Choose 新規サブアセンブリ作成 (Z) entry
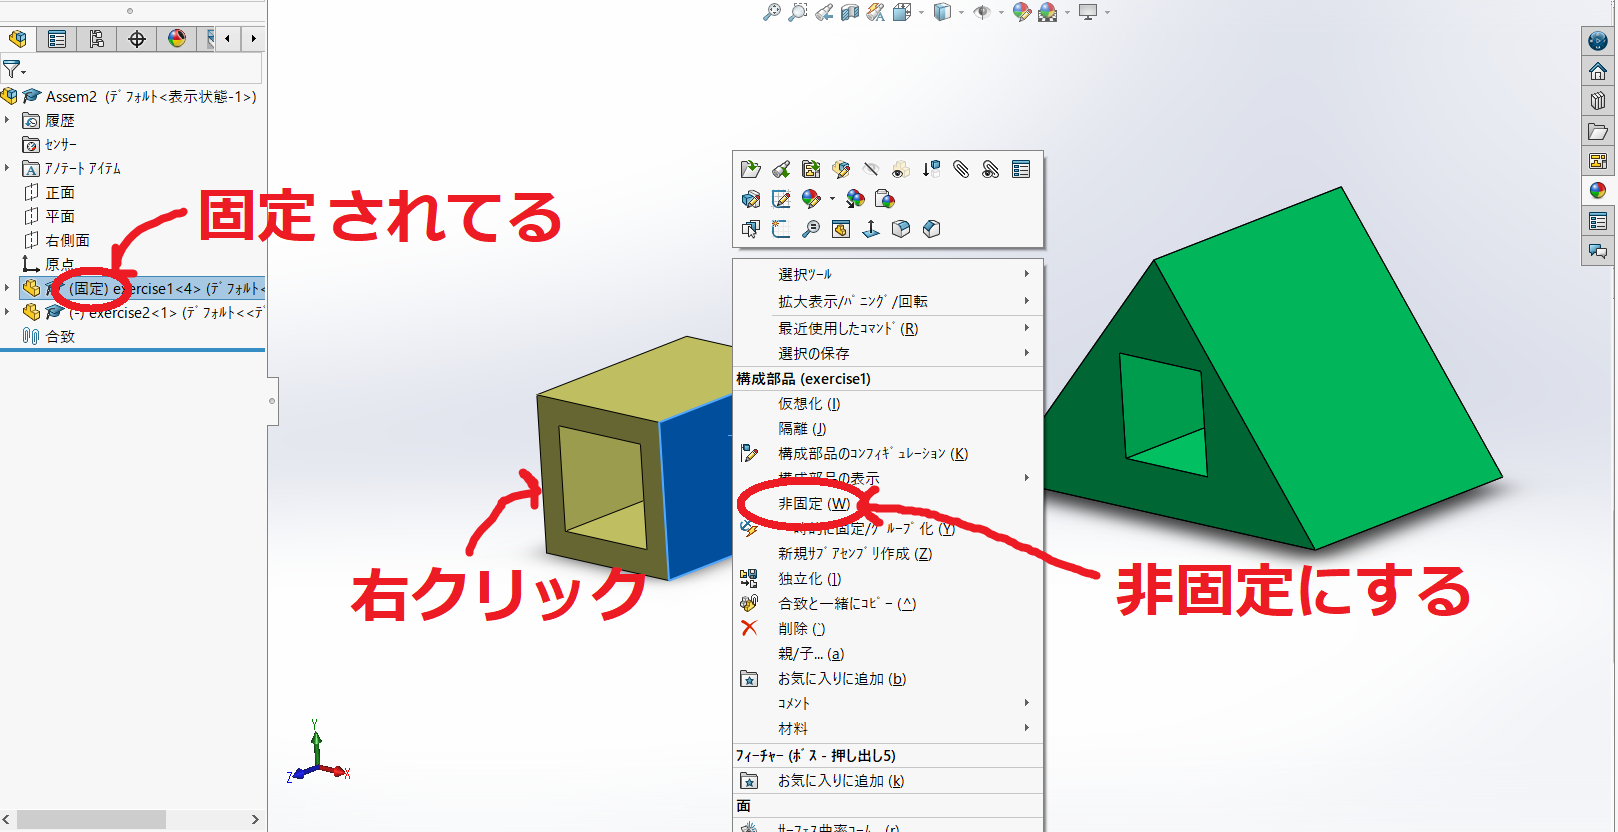 [888, 553]
